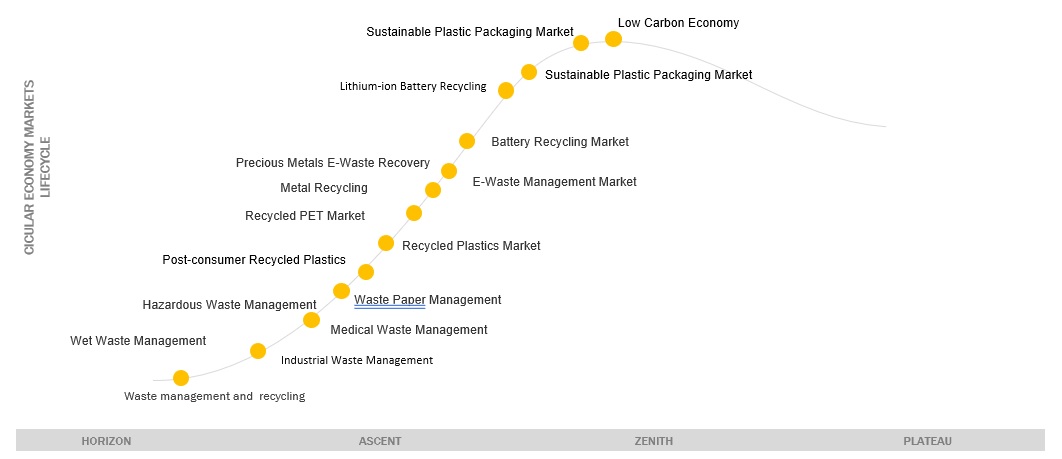Switch to the HORIZON phase
This screenshot has width=1062, height=459.
click(106, 441)
